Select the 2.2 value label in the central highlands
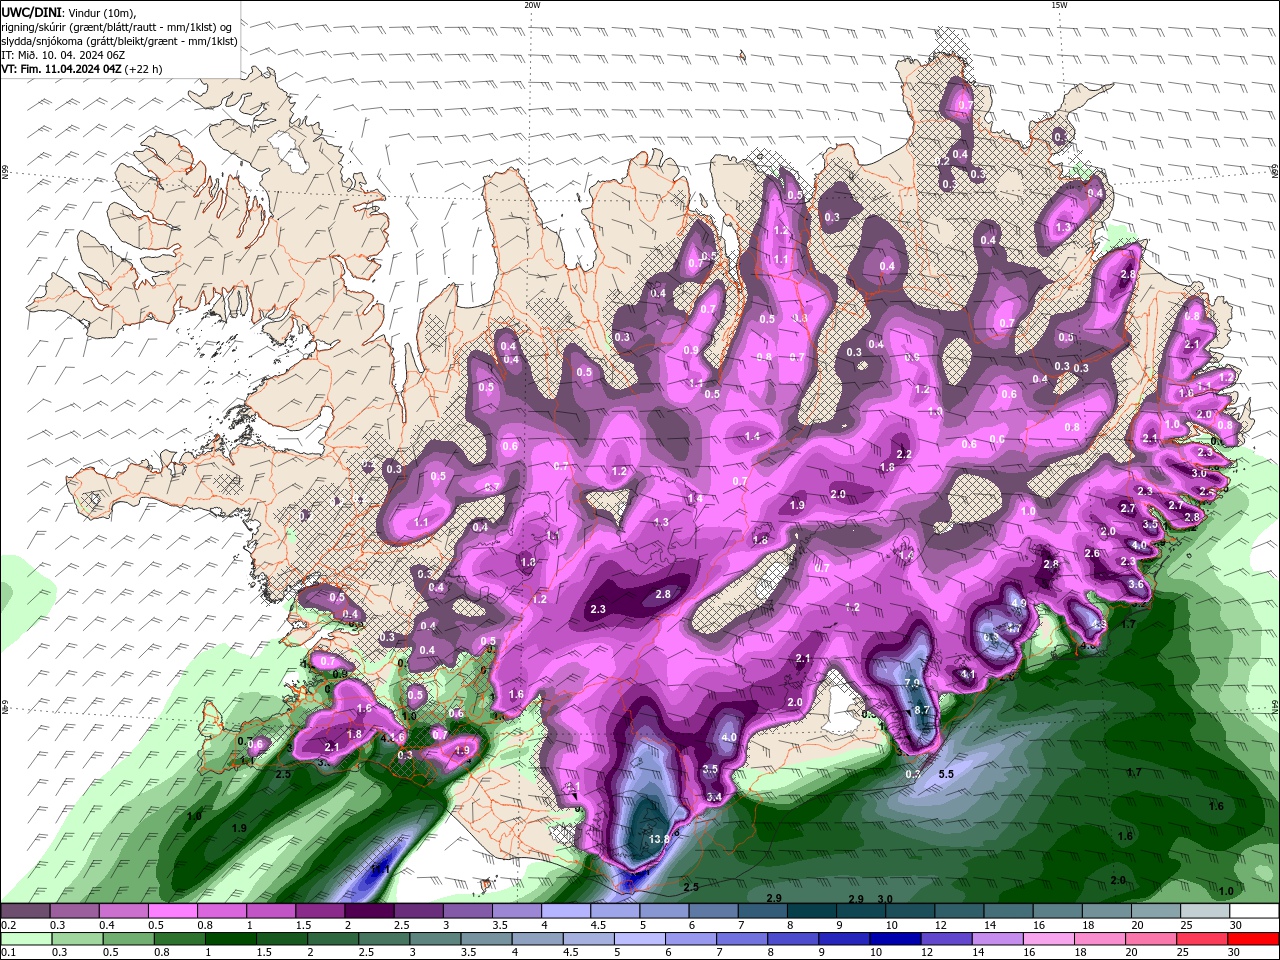 904,454
